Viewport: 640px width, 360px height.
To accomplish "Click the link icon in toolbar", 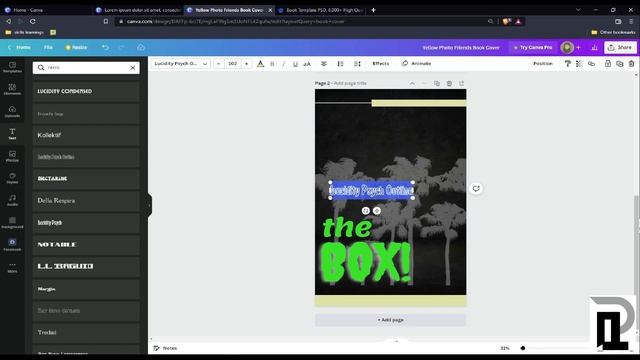I will (591, 64).
